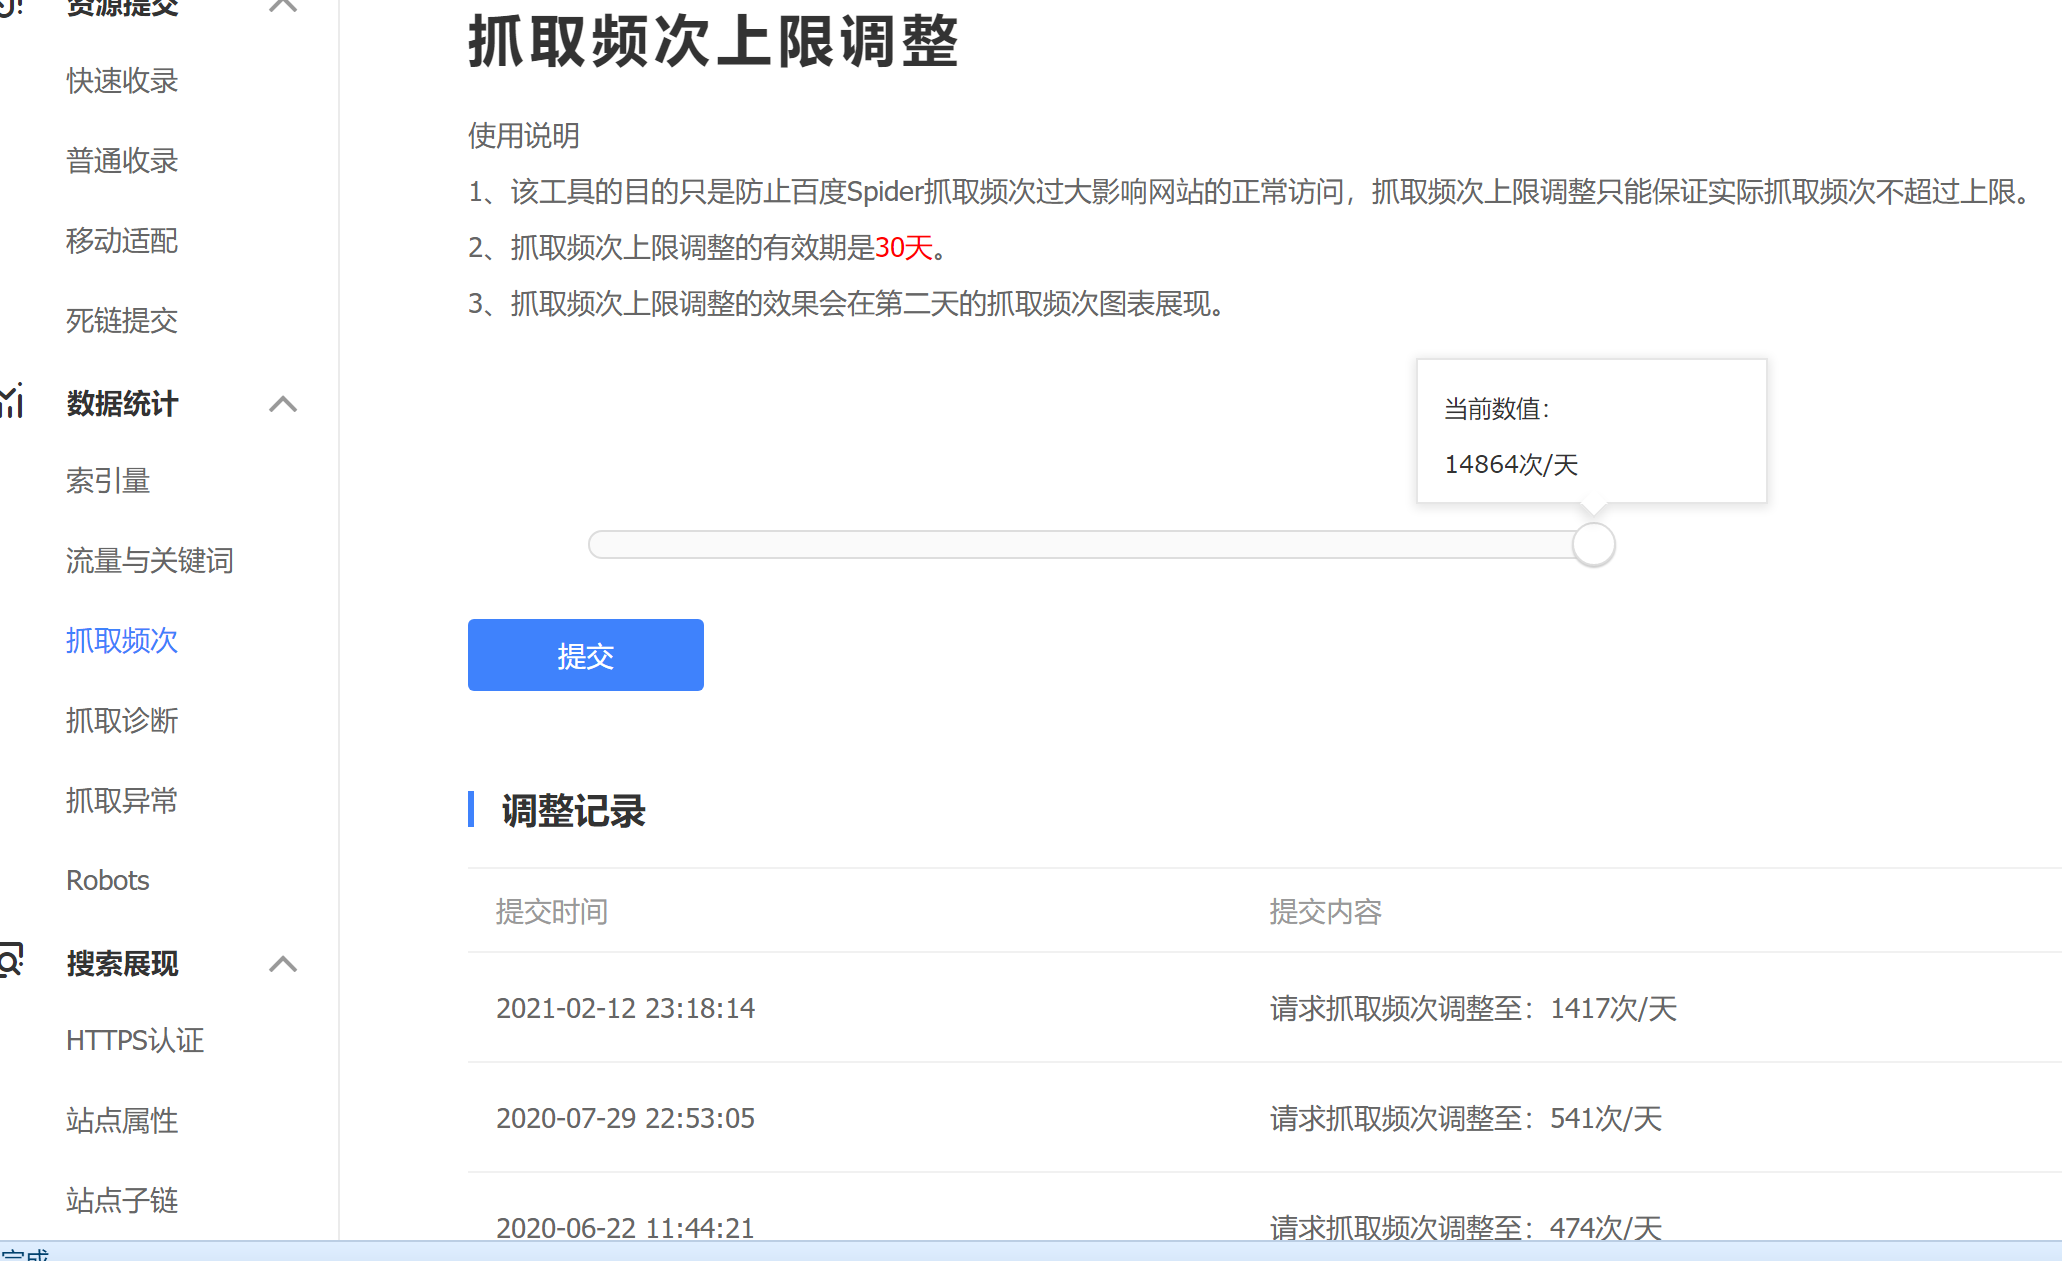2062x1261 pixels.
Task: Click the 数据统计 chart icon in the sidebar
Action: [x=12, y=403]
